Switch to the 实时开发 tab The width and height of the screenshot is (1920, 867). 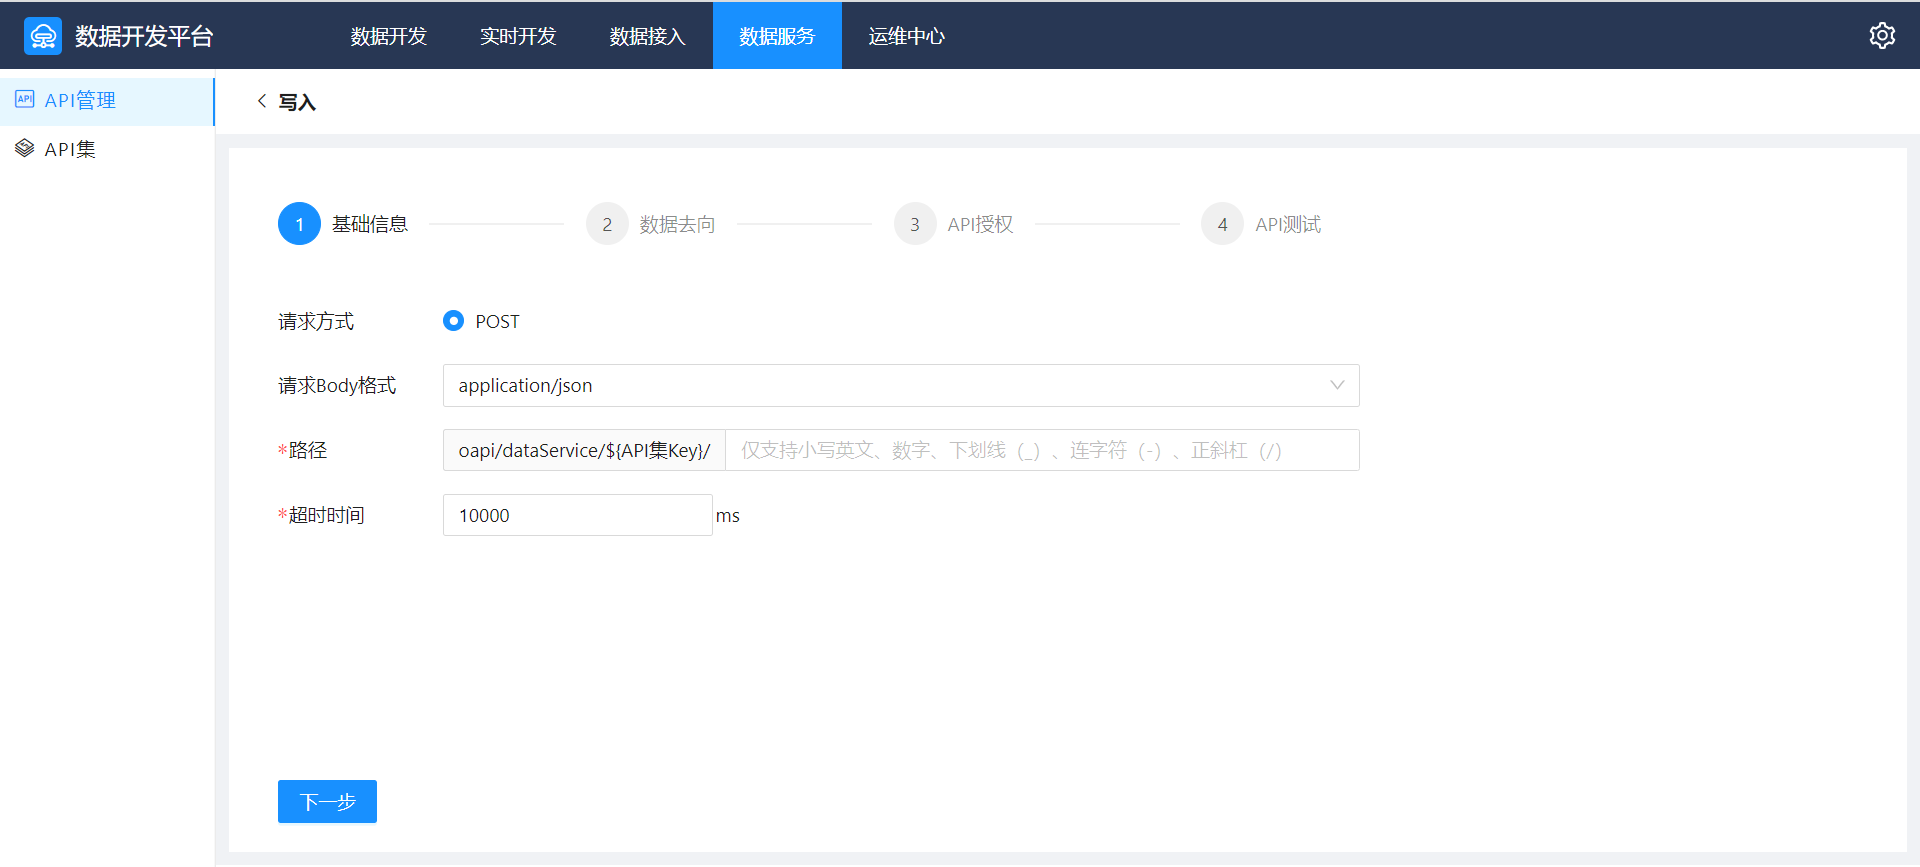point(518,36)
